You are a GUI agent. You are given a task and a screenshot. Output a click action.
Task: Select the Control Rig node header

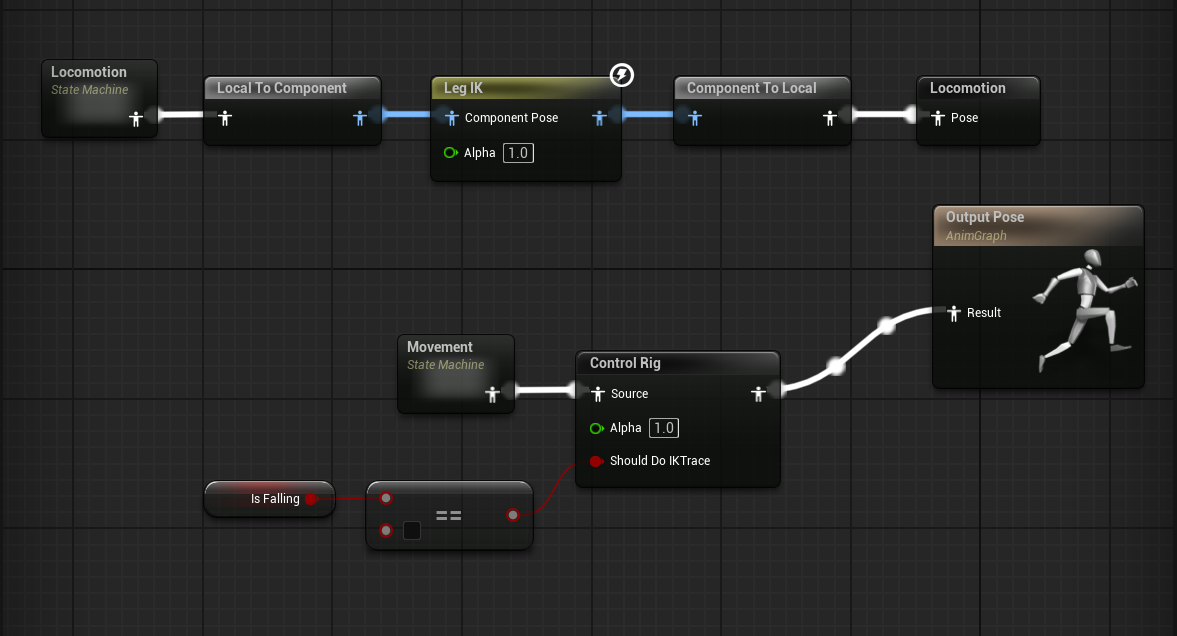(678, 363)
